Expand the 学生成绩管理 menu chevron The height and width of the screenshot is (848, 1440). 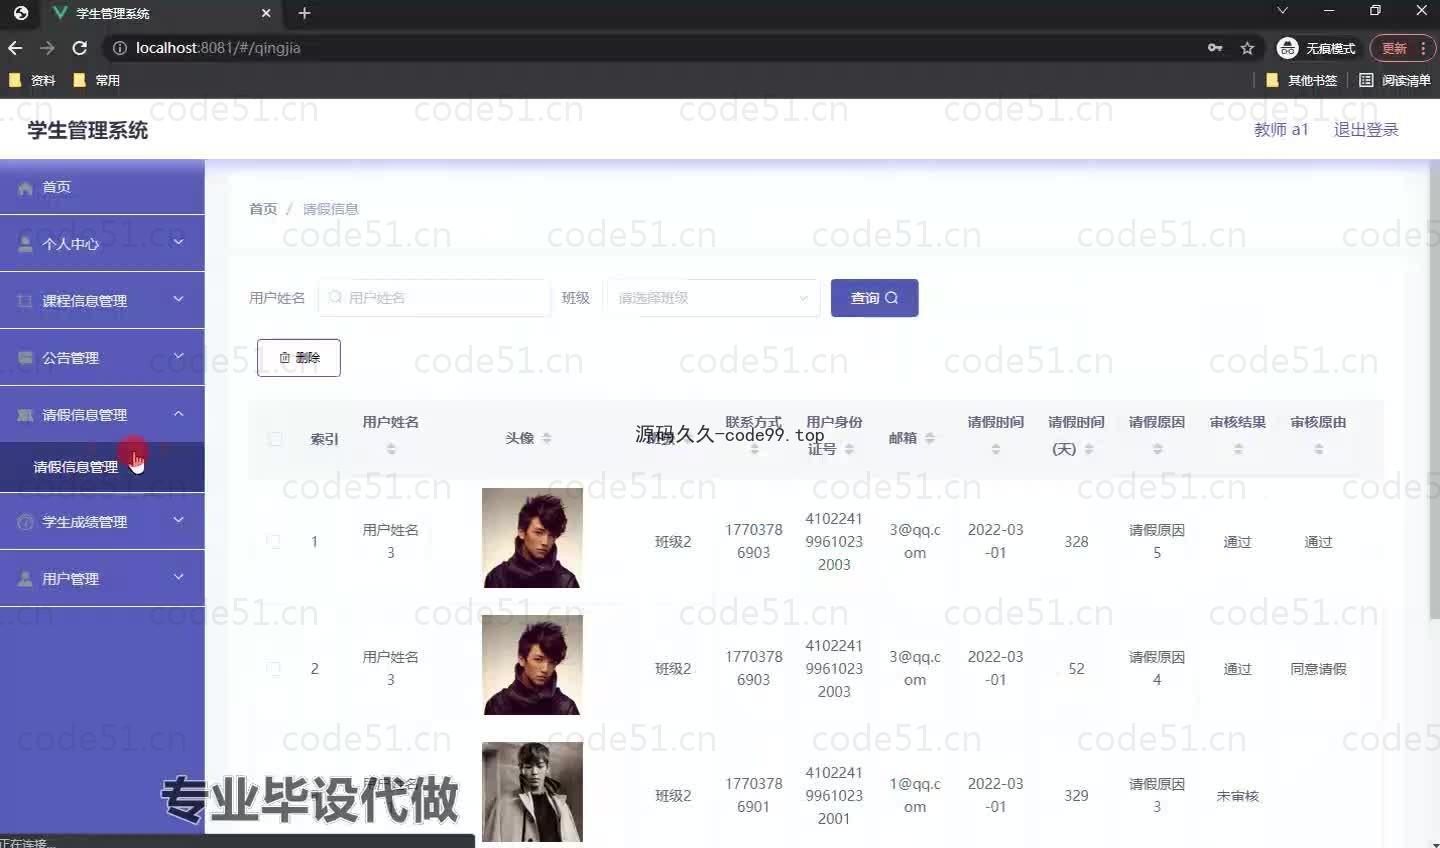click(x=178, y=520)
